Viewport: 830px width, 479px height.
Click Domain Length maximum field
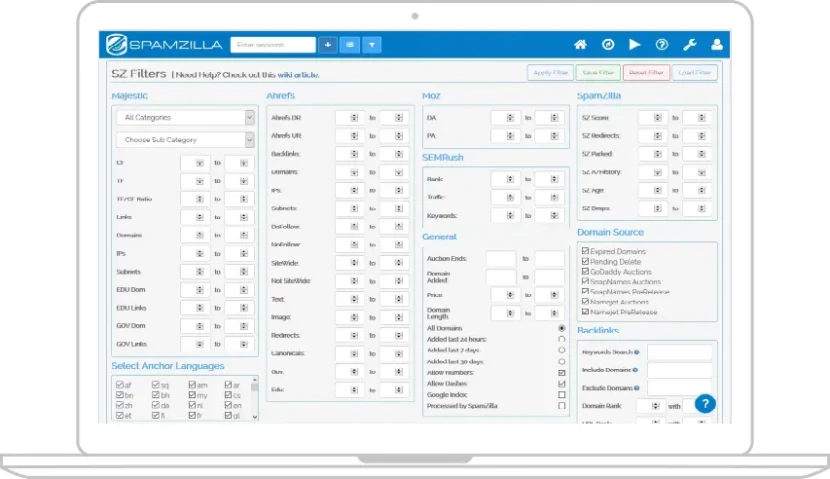click(549, 313)
